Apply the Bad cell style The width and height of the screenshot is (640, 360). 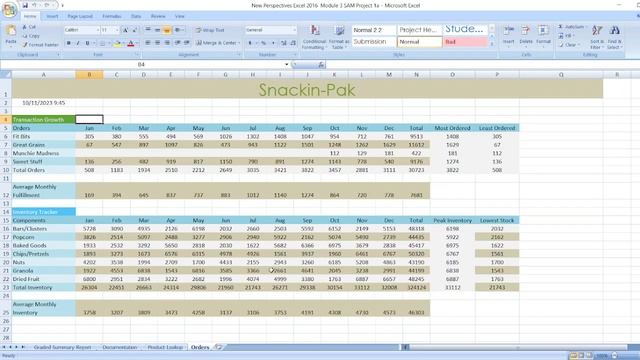(465, 42)
